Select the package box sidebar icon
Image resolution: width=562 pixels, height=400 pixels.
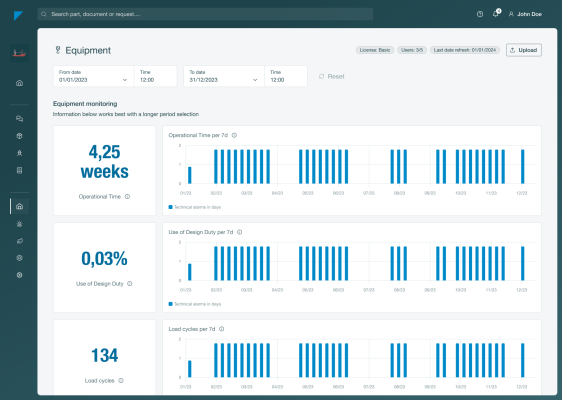pos(19,136)
